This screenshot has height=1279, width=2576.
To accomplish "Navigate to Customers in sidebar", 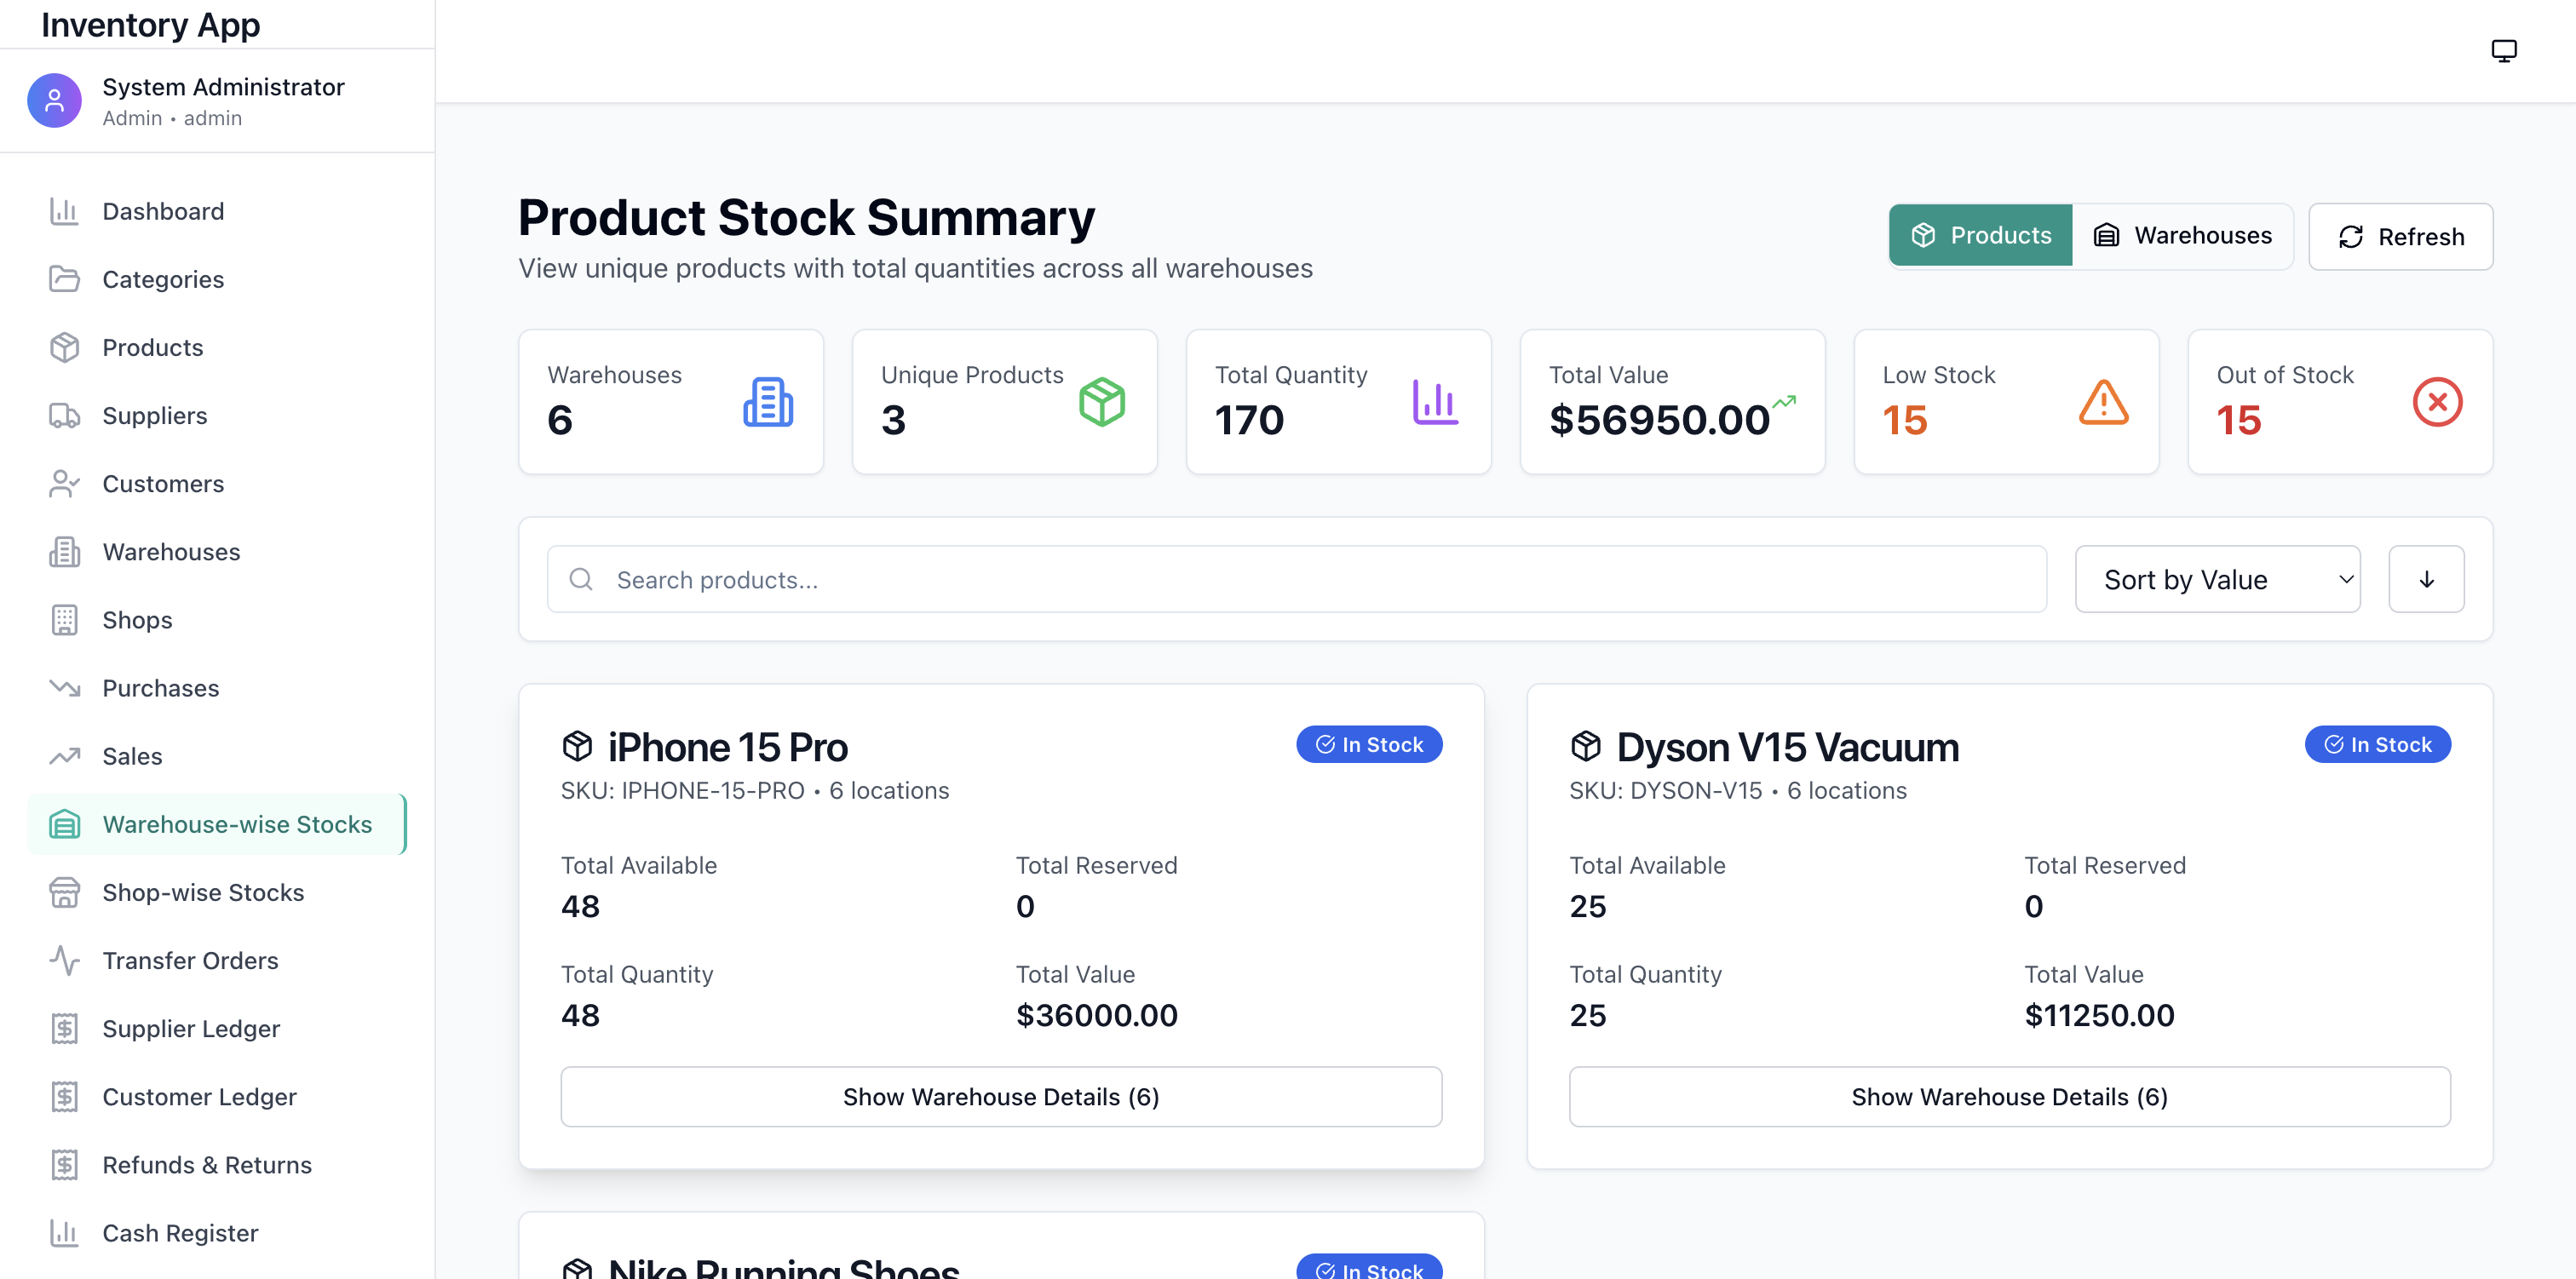I will (x=217, y=483).
